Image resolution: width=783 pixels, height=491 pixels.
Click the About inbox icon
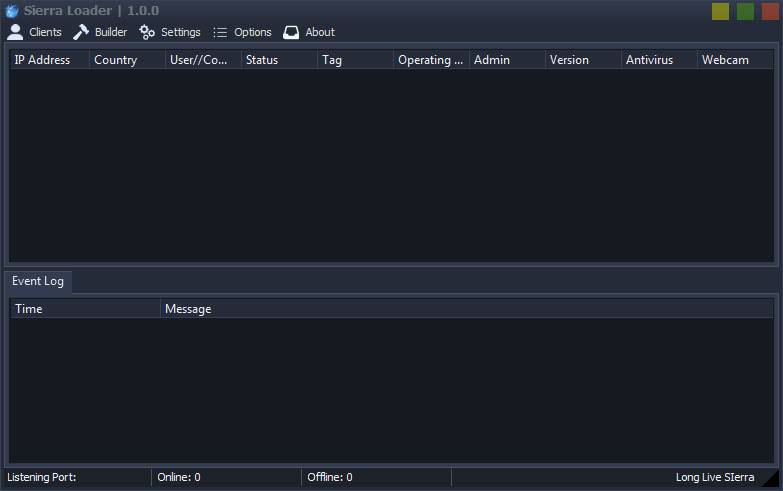click(x=291, y=32)
